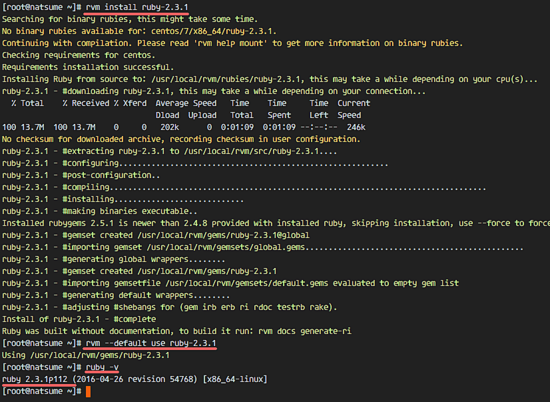Screen dimensions: 550x402
Task: Click the '#installing' progress line
Action: tap(123, 199)
